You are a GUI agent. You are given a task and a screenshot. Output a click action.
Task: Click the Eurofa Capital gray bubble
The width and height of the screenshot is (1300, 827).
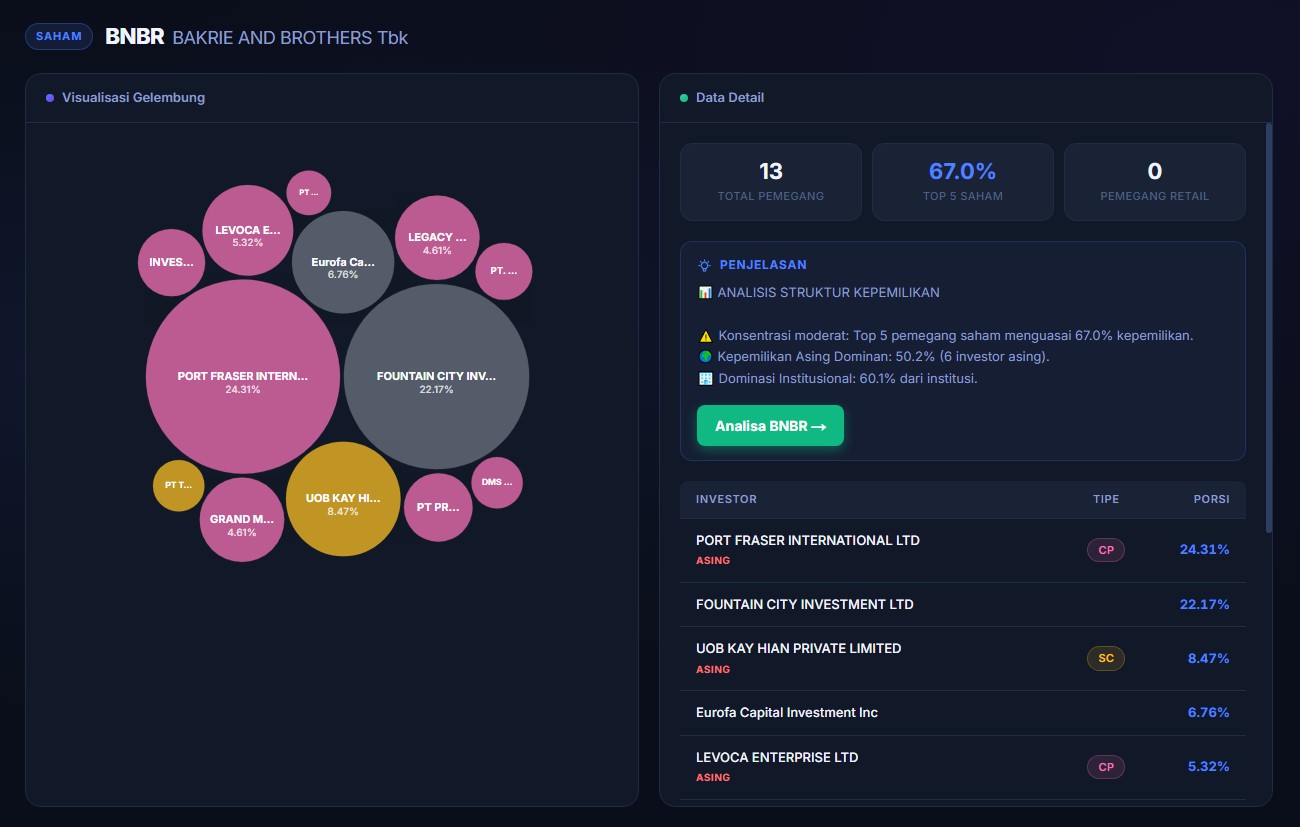tap(343, 262)
